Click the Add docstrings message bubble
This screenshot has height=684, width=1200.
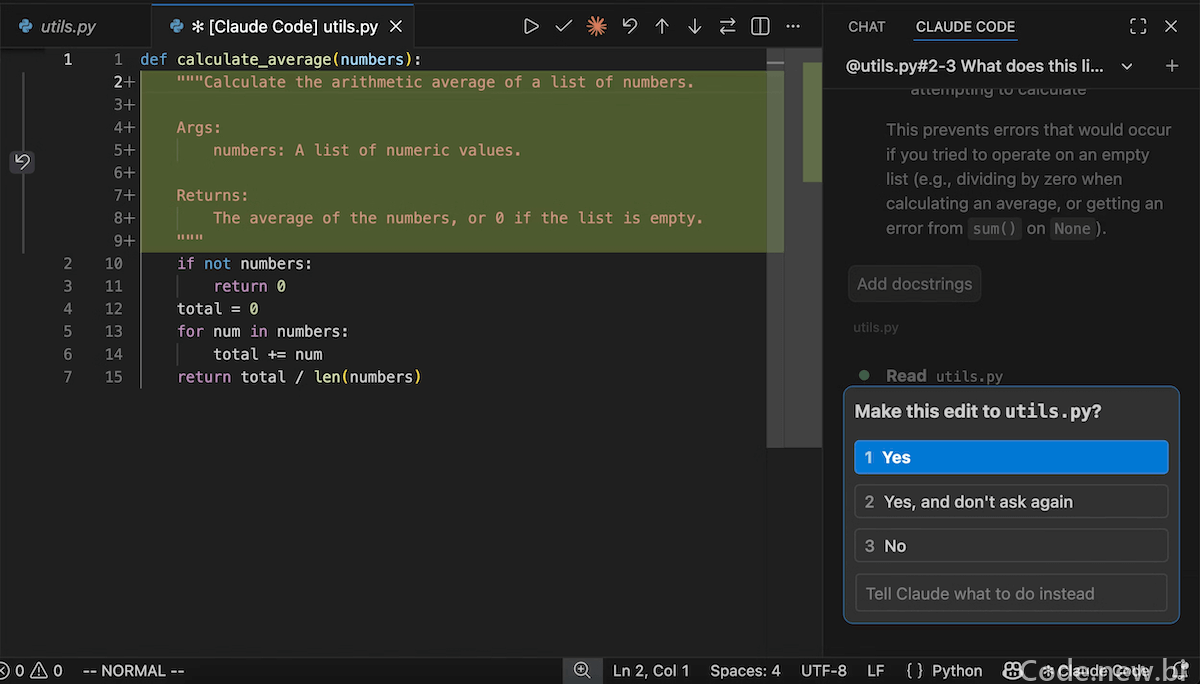click(914, 284)
